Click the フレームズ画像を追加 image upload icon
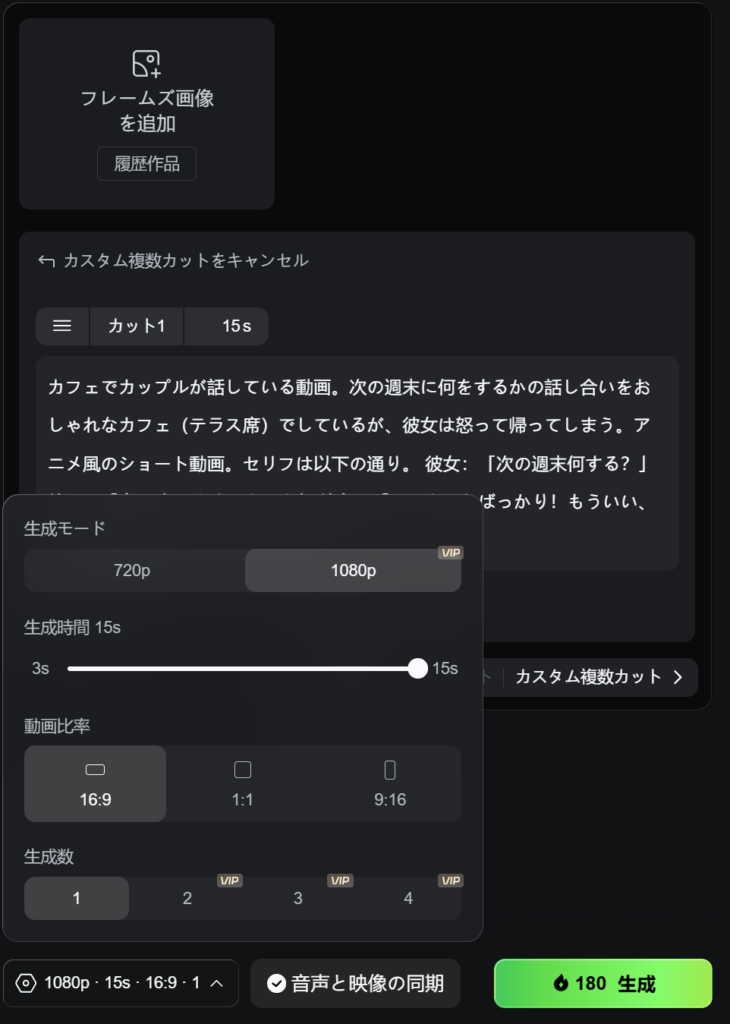Image resolution: width=730 pixels, height=1024 pixels. (x=146, y=62)
